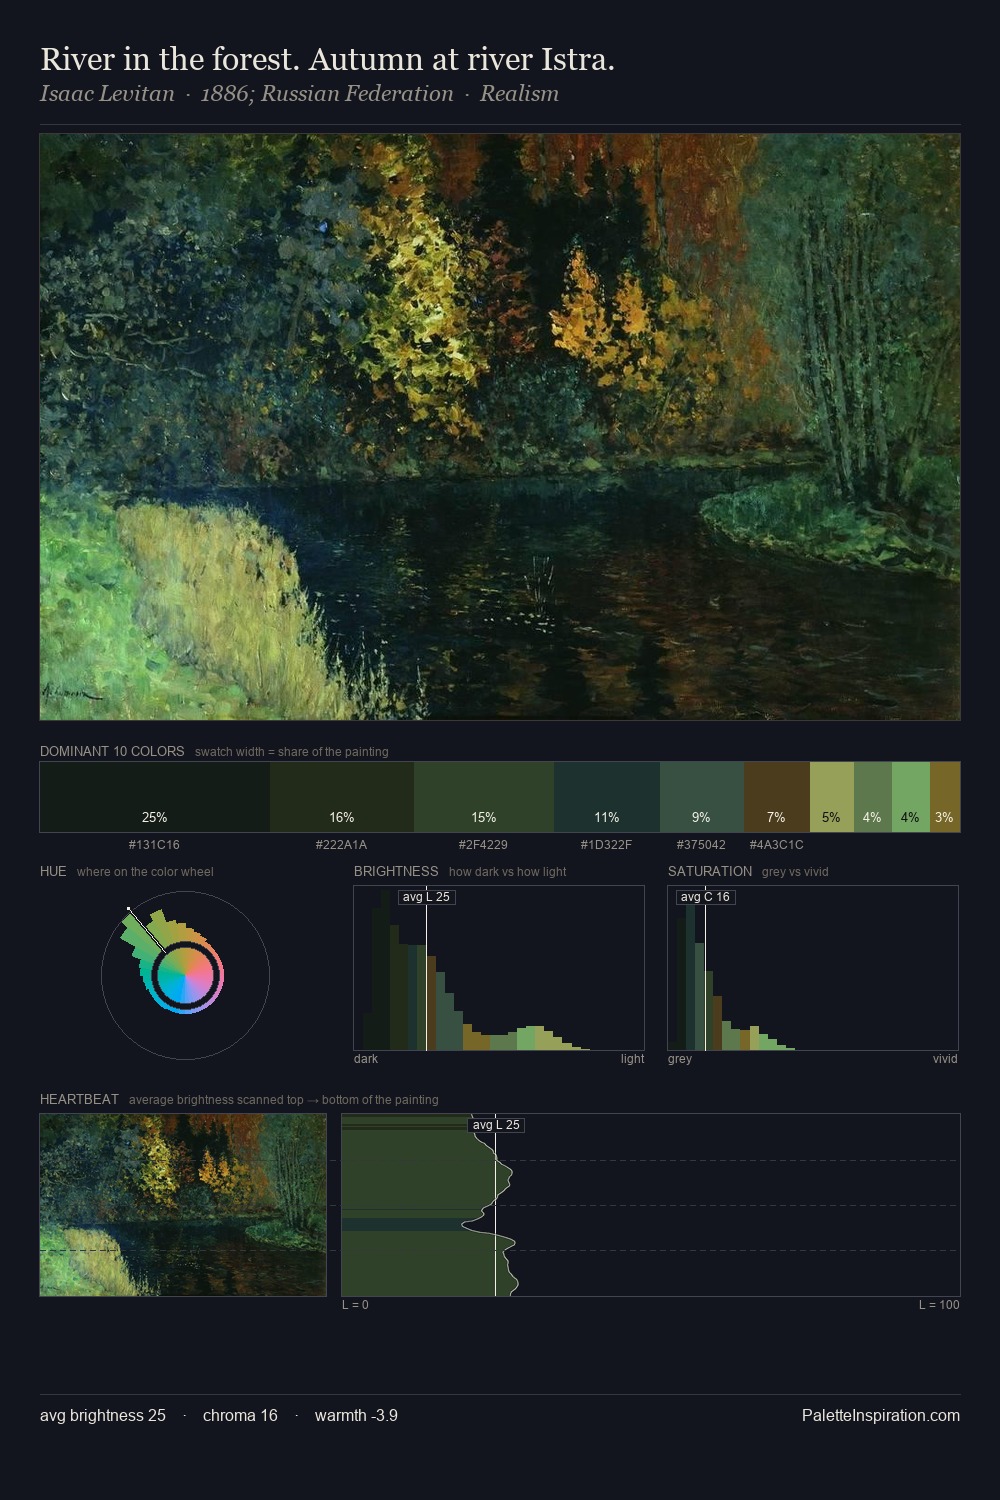Click the brightness histogram chart

[x=499, y=968]
